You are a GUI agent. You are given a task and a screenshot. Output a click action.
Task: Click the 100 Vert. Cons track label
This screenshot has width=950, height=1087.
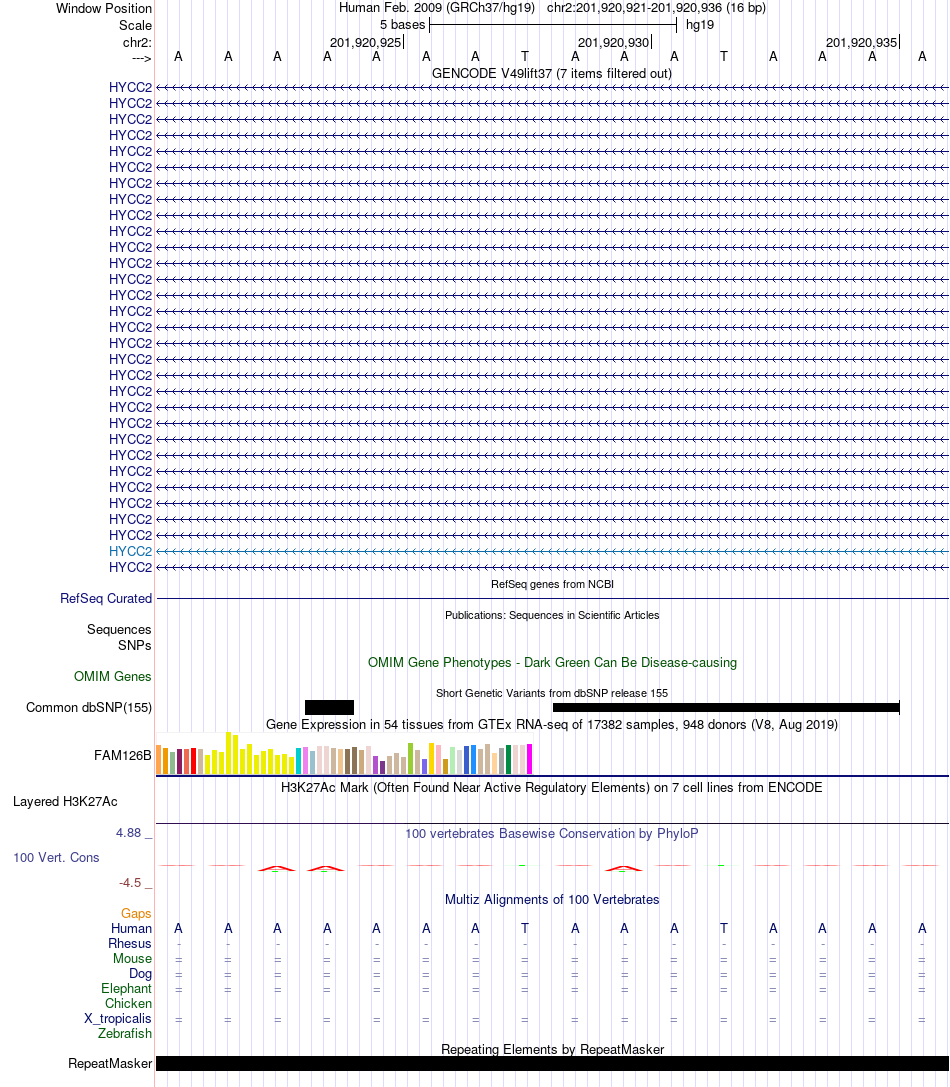pyautogui.click(x=56, y=858)
